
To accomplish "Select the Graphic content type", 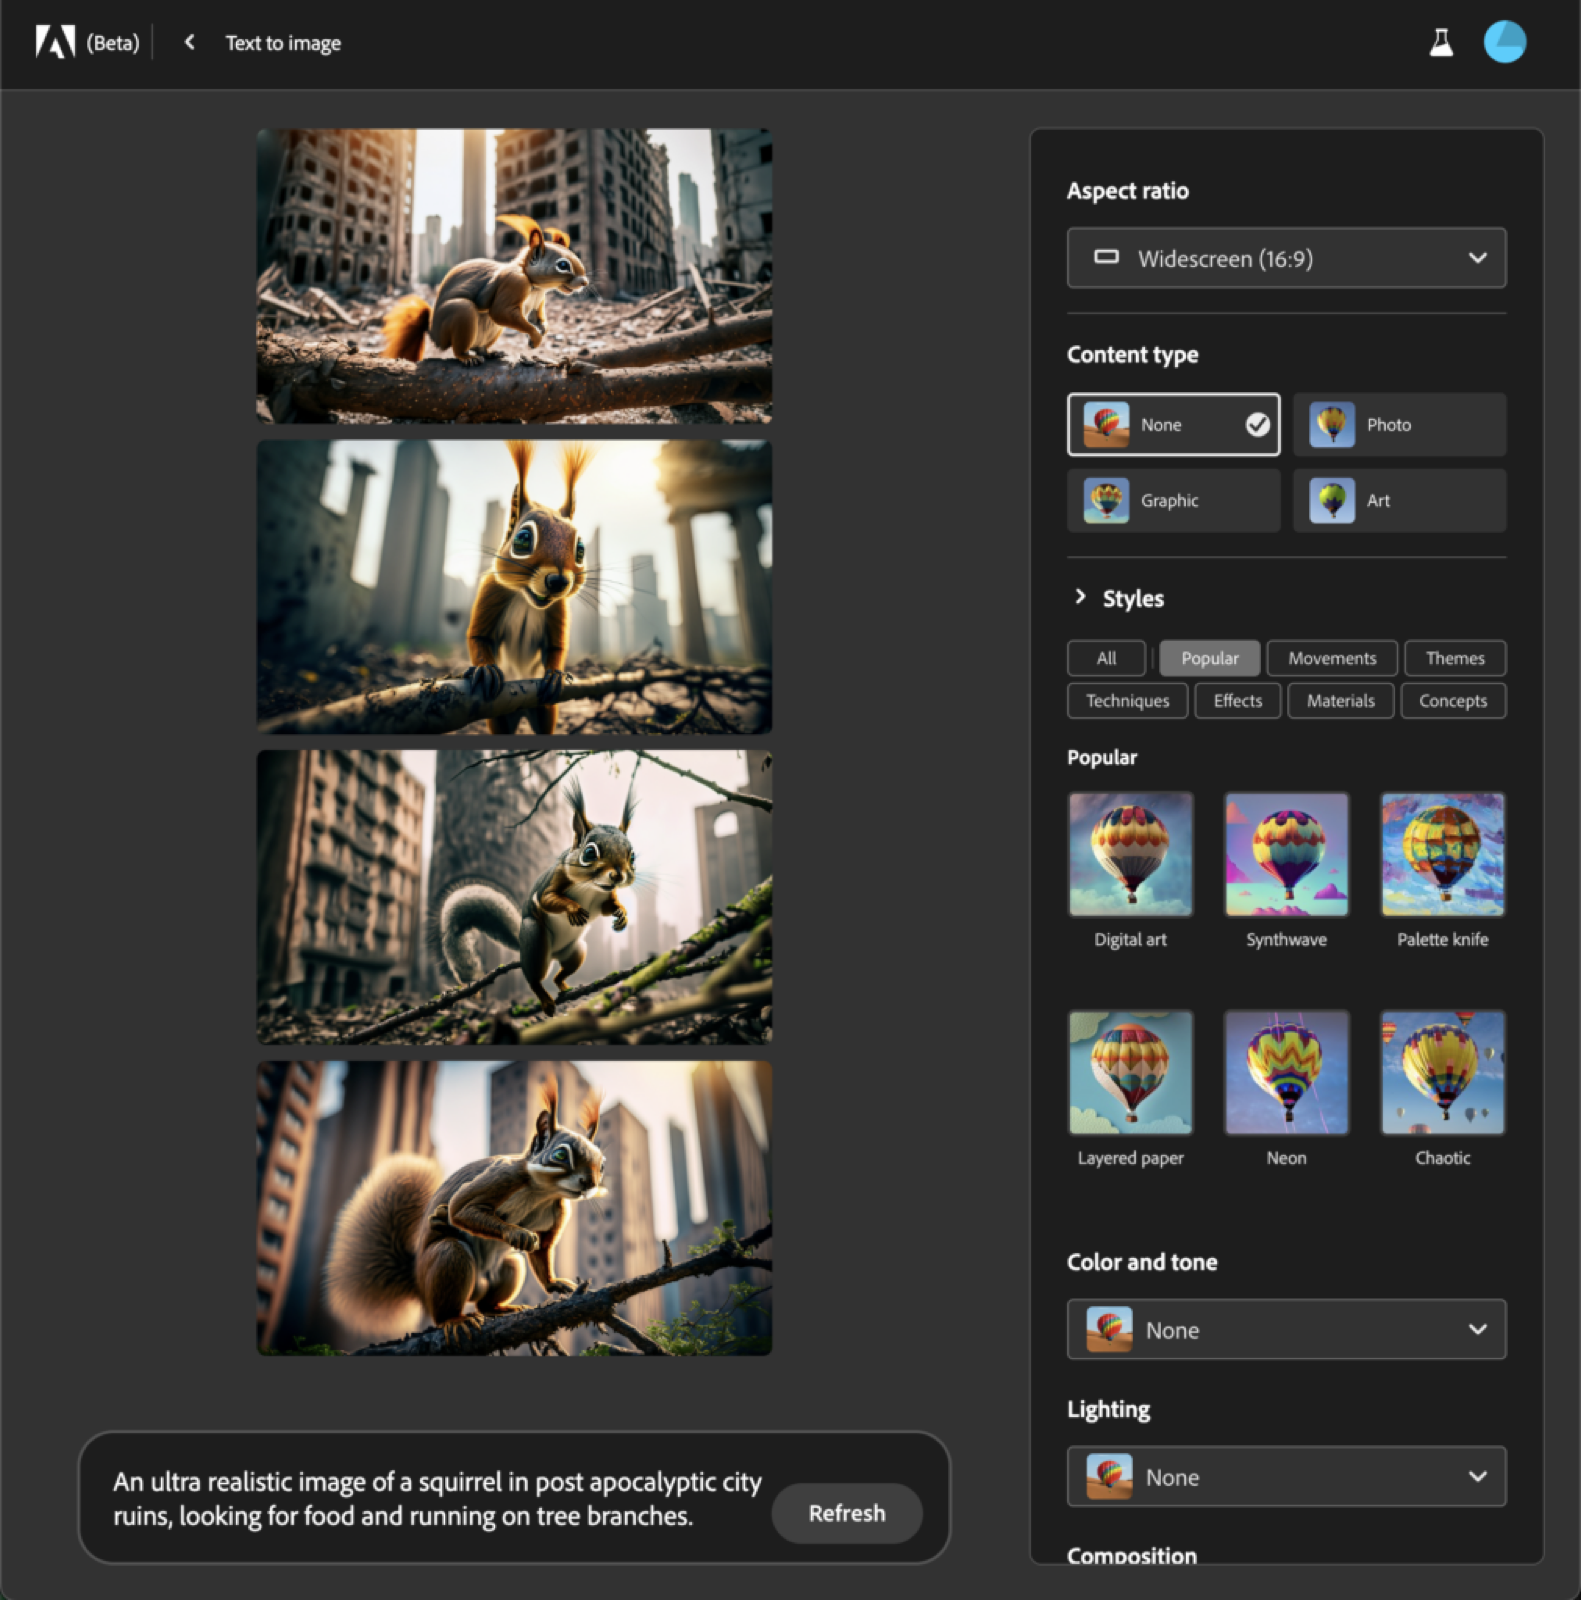I will click(1173, 500).
